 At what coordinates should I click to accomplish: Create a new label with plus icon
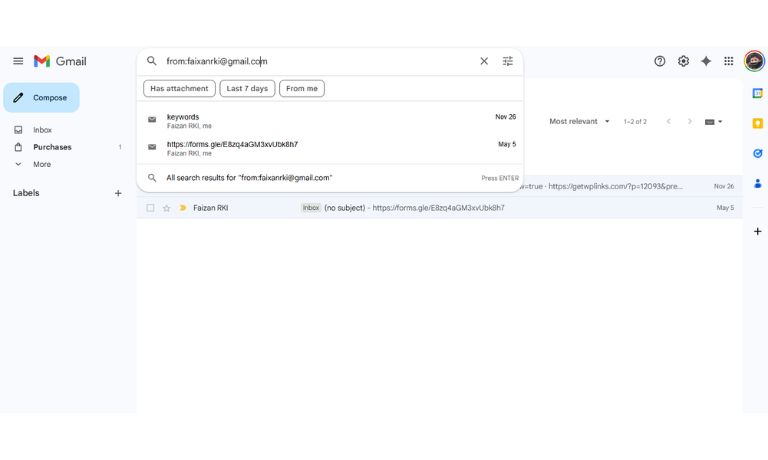click(x=118, y=193)
